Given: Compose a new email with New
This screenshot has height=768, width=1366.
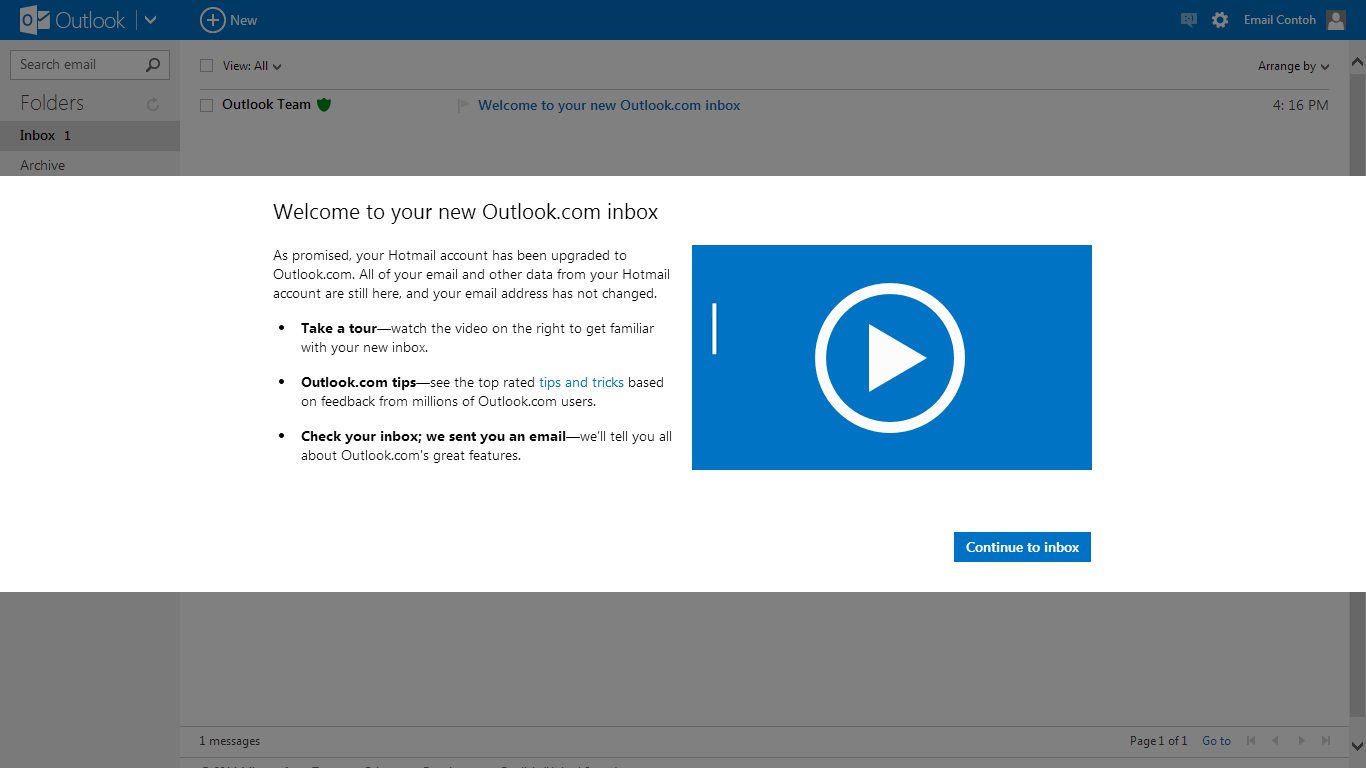Looking at the screenshot, I should pos(229,20).
